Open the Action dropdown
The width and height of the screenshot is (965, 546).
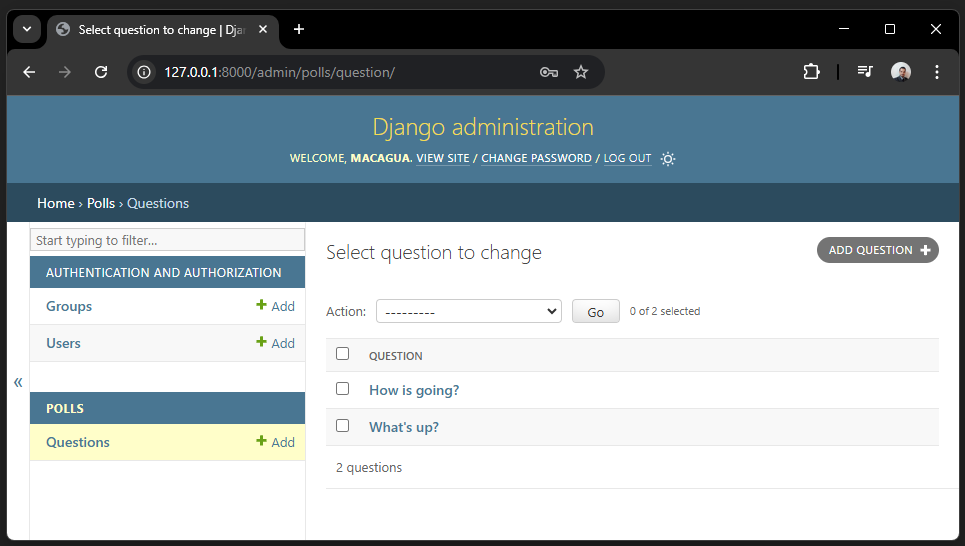[x=469, y=311]
